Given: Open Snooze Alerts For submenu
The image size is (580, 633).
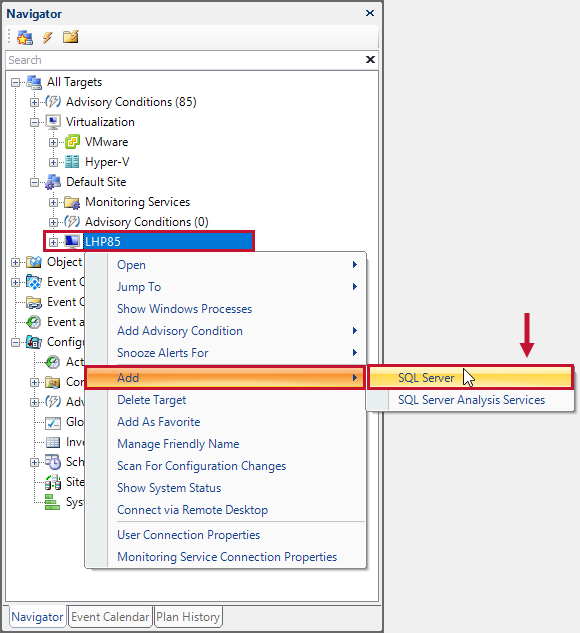Looking at the screenshot, I should pyautogui.click(x=226, y=353).
